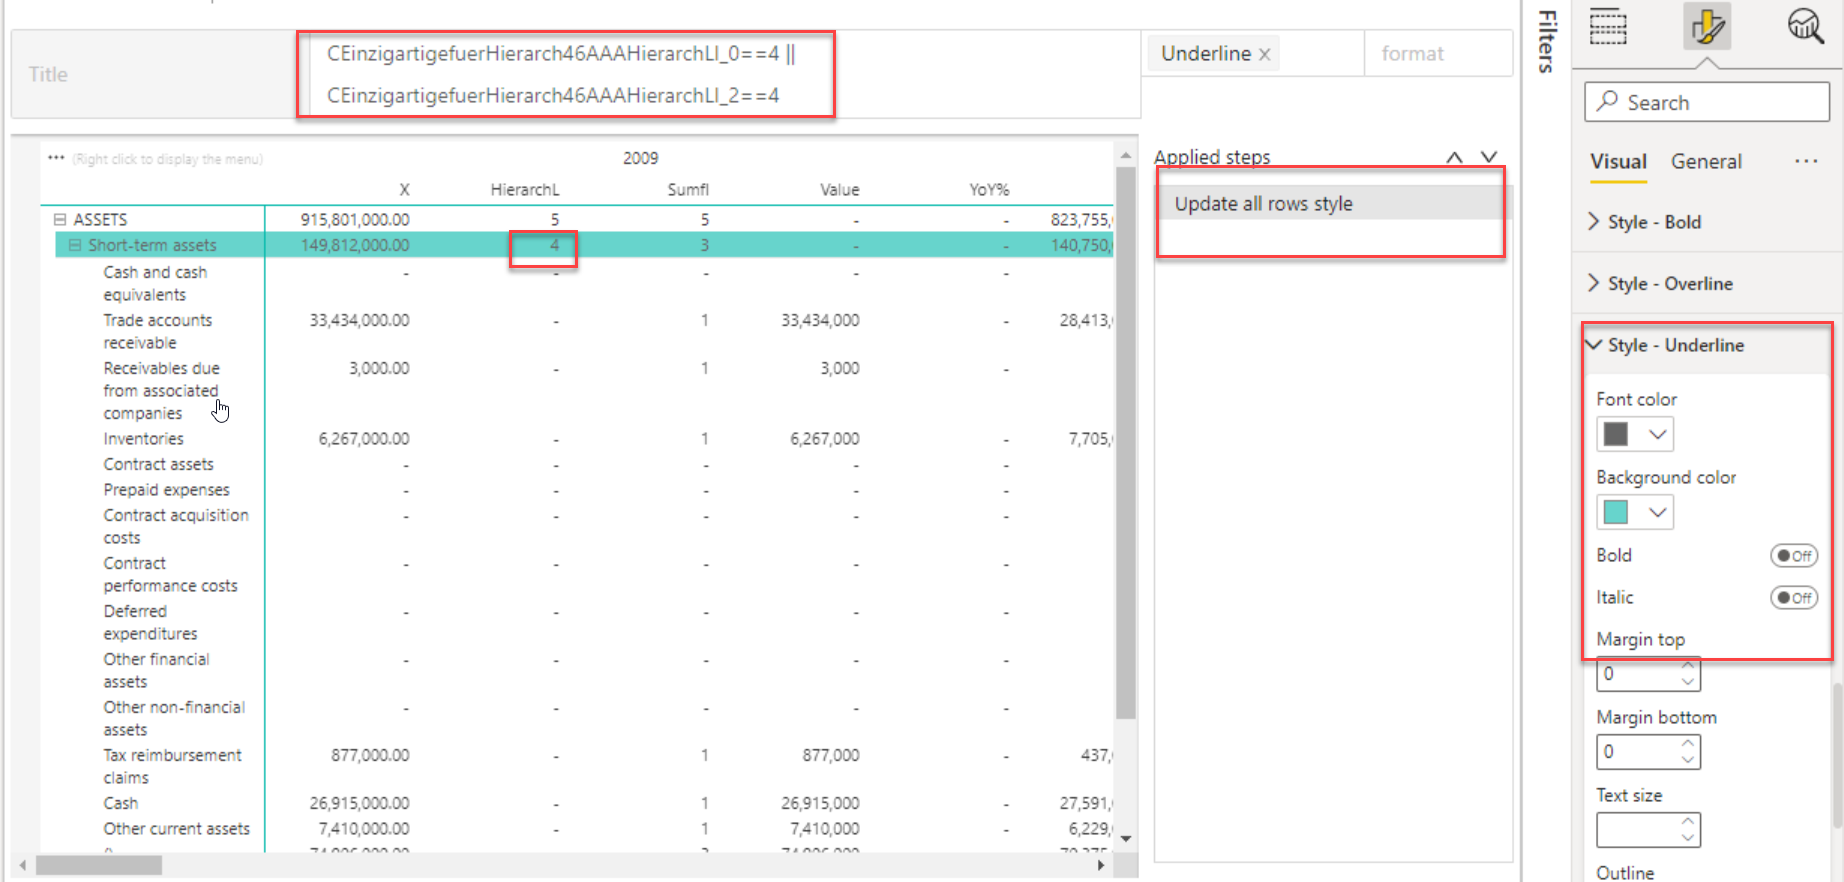Screen dimensions: 1844x882
Task: Click the YoY% column header
Action: tap(989, 190)
